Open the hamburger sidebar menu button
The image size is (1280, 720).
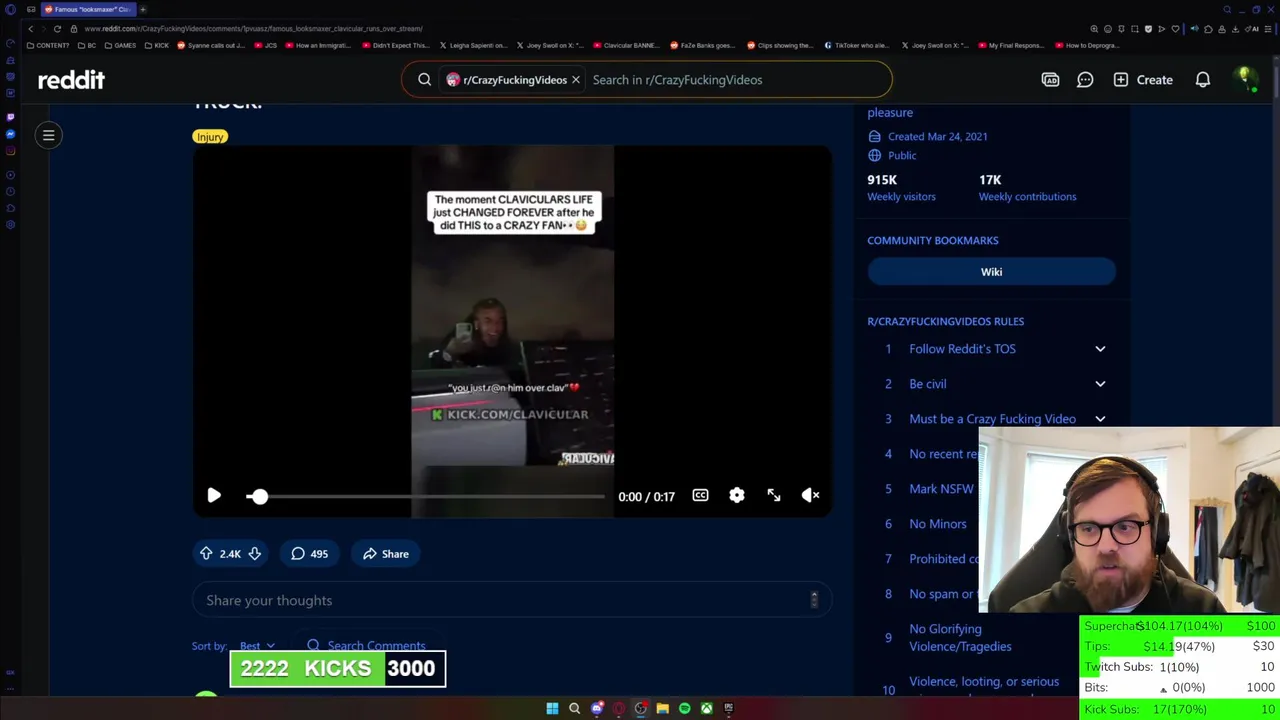point(48,135)
